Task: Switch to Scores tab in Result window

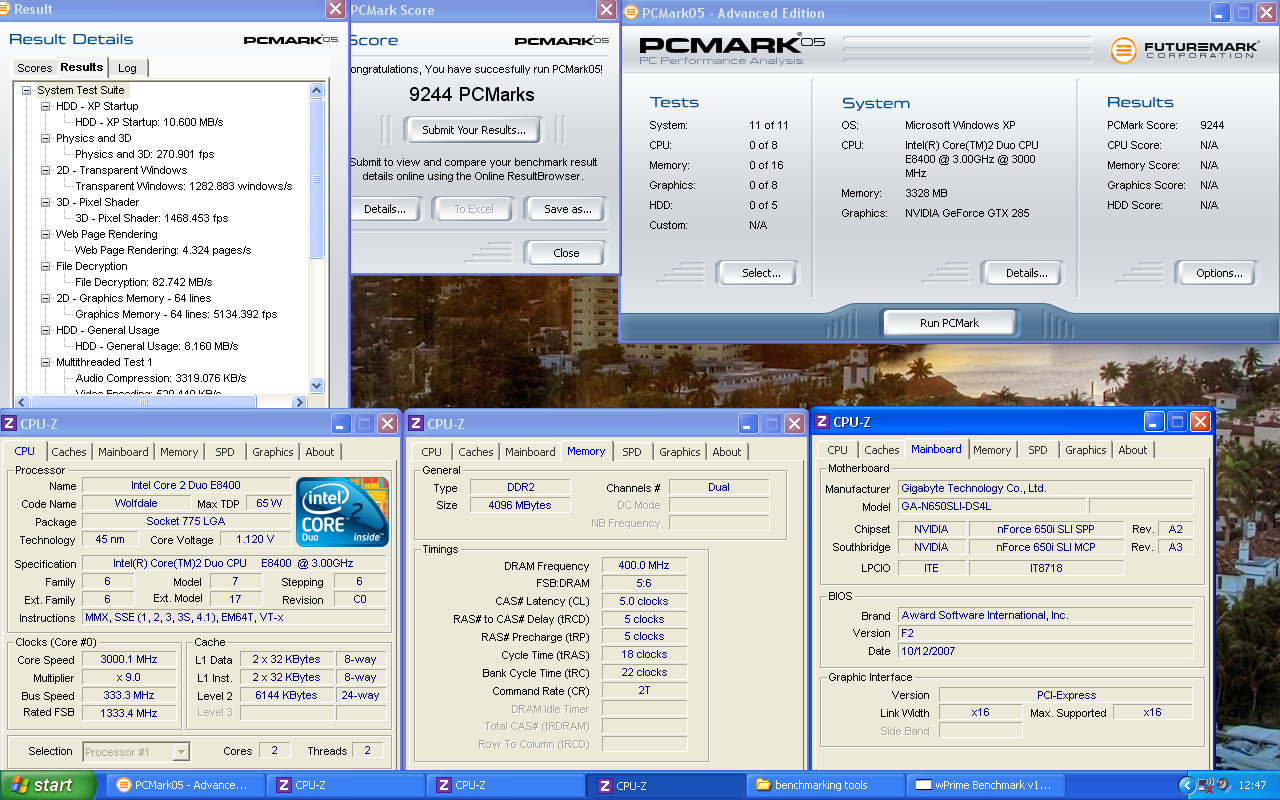Action: (35, 68)
